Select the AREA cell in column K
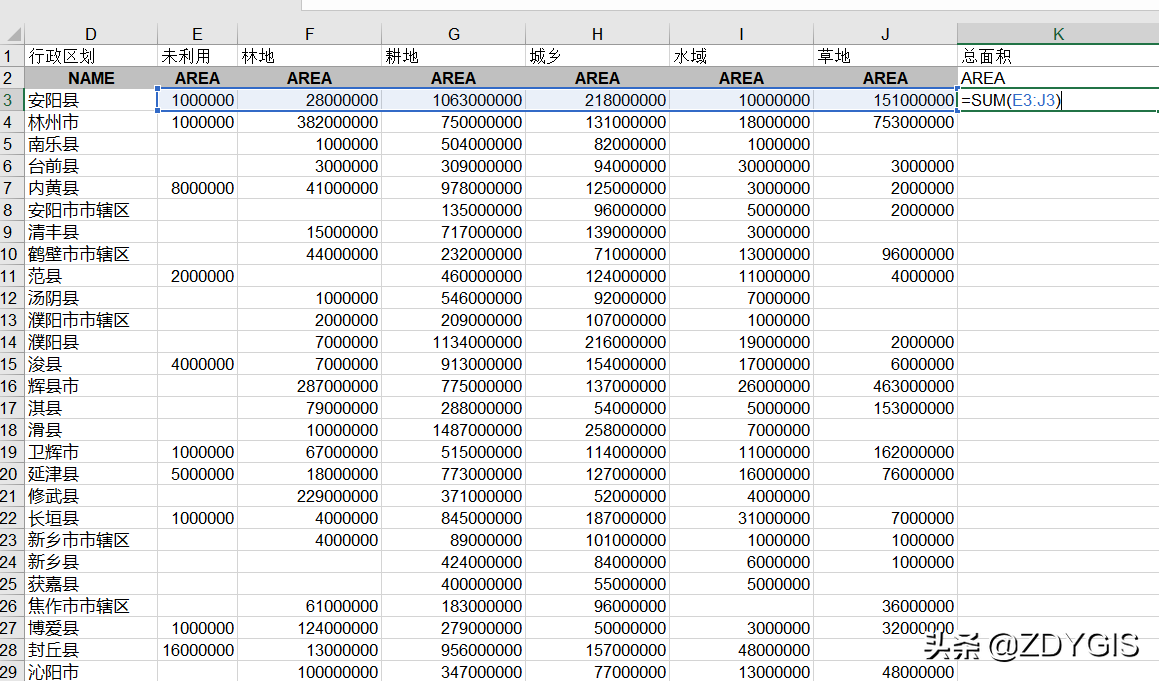This screenshot has width=1159, height=681. [1058, 78]
